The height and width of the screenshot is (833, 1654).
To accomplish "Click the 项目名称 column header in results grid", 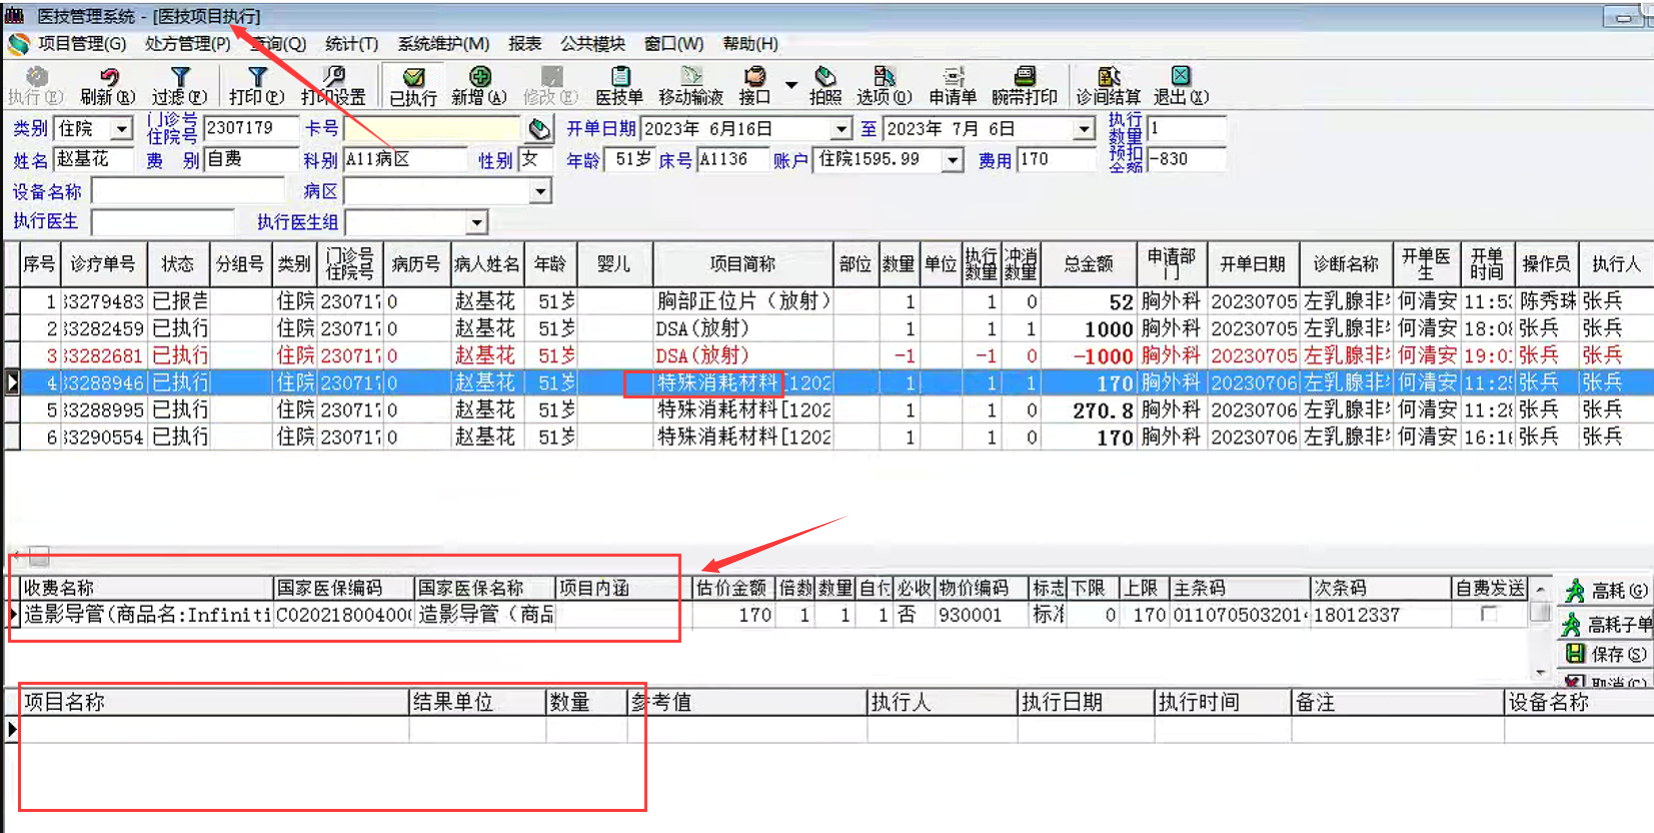I will [214, 702].
